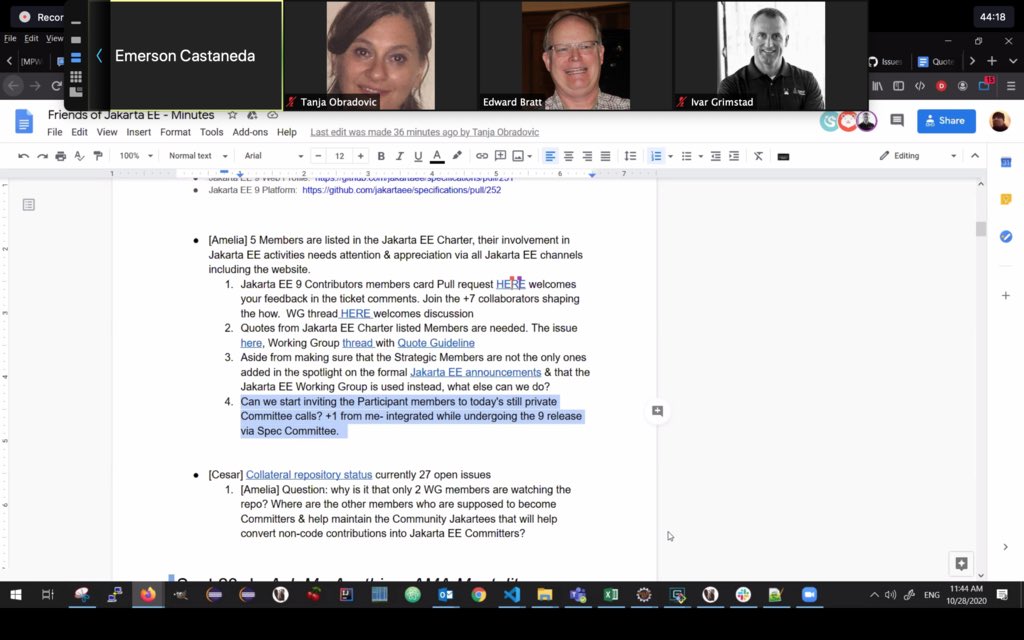Image resolution: width=1024 pixels, height=640 pixels.
Task: Star the Friends of Jakarta EE document
Action: [232, 115]
